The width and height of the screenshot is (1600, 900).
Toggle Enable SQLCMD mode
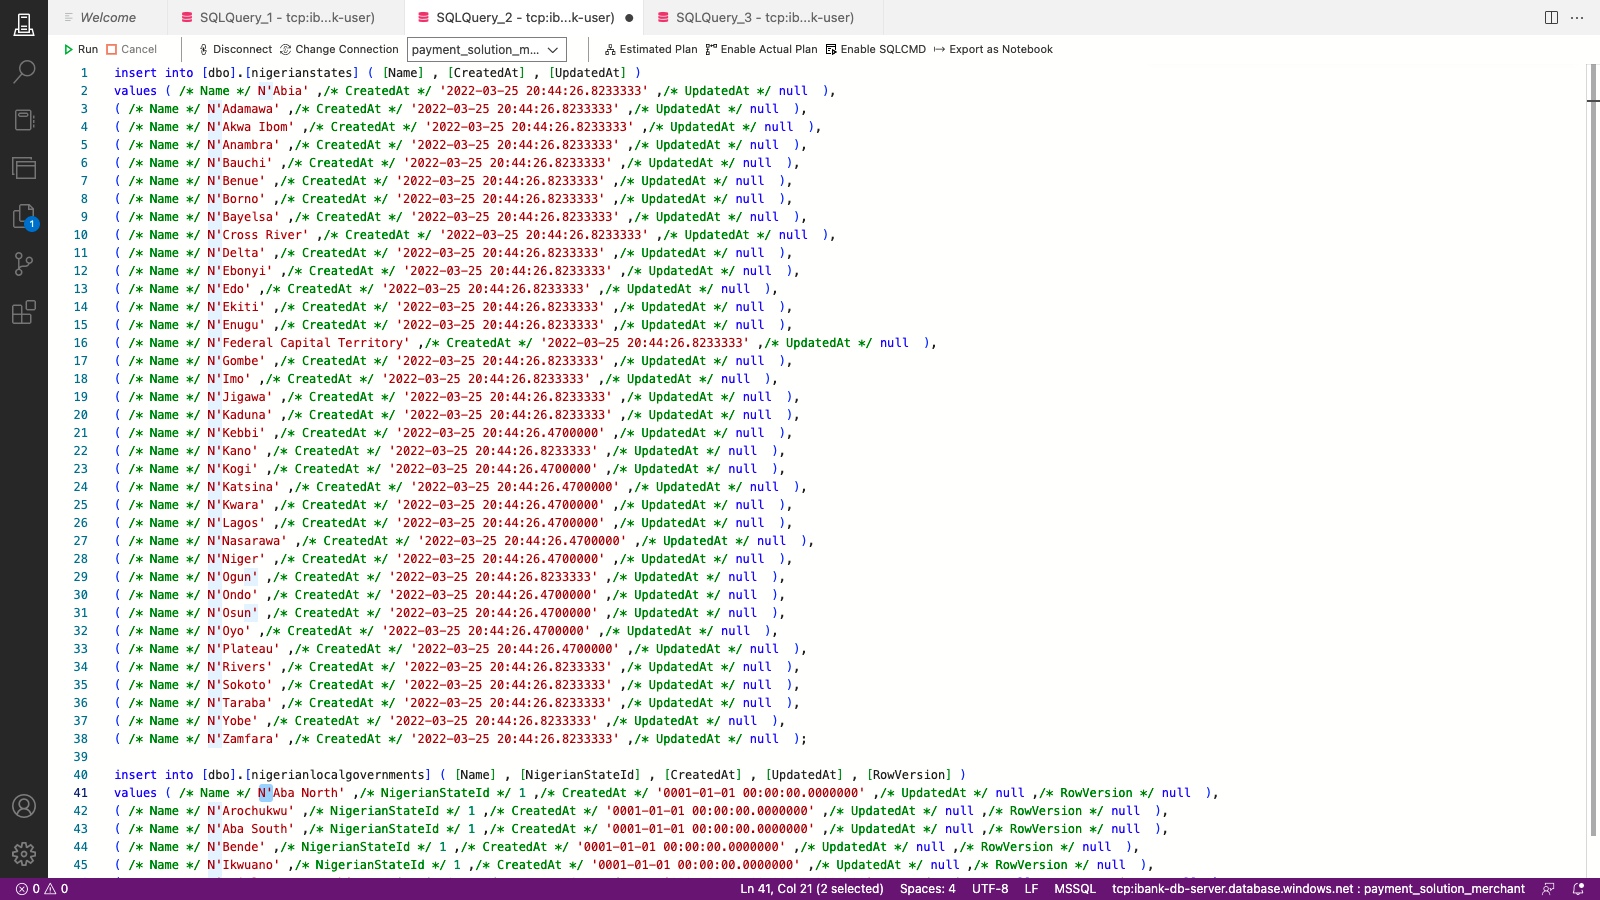pyautogui.click(x=876, y=49)
